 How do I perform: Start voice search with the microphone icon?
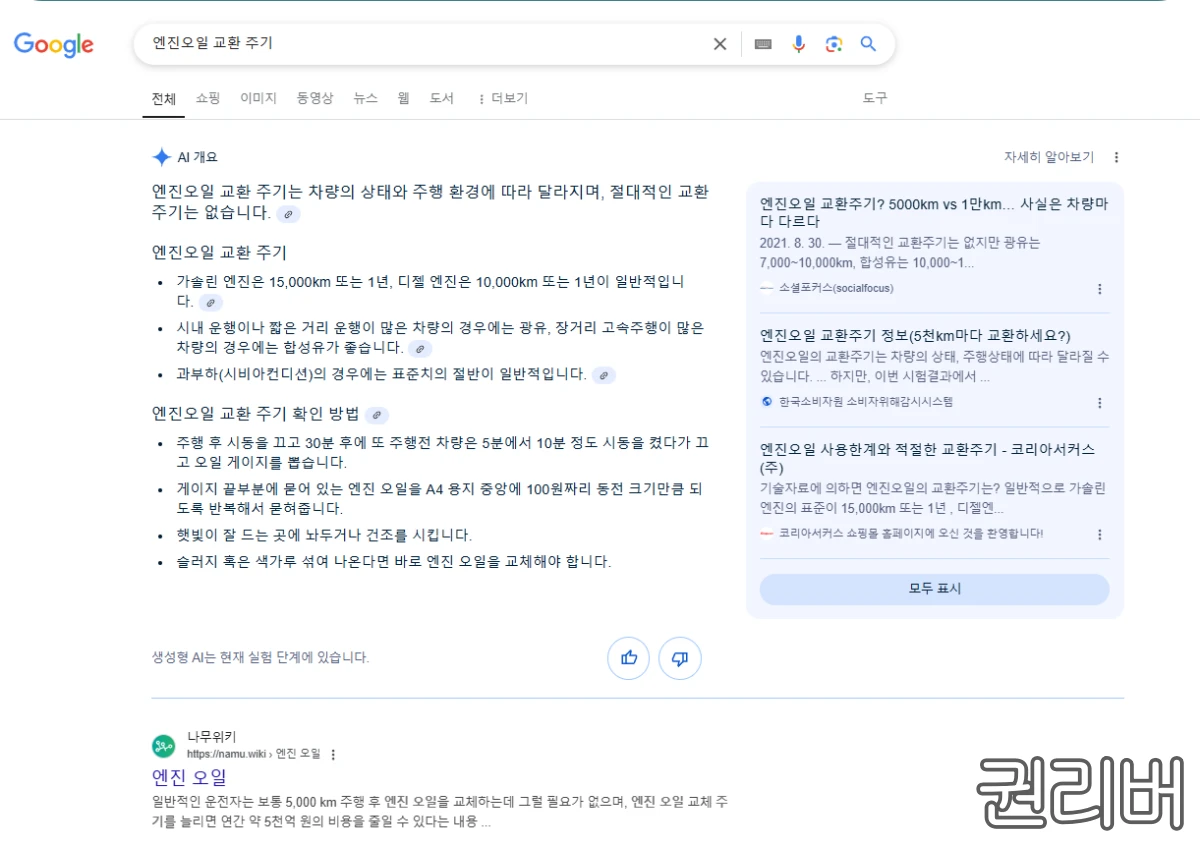(798, 44)
